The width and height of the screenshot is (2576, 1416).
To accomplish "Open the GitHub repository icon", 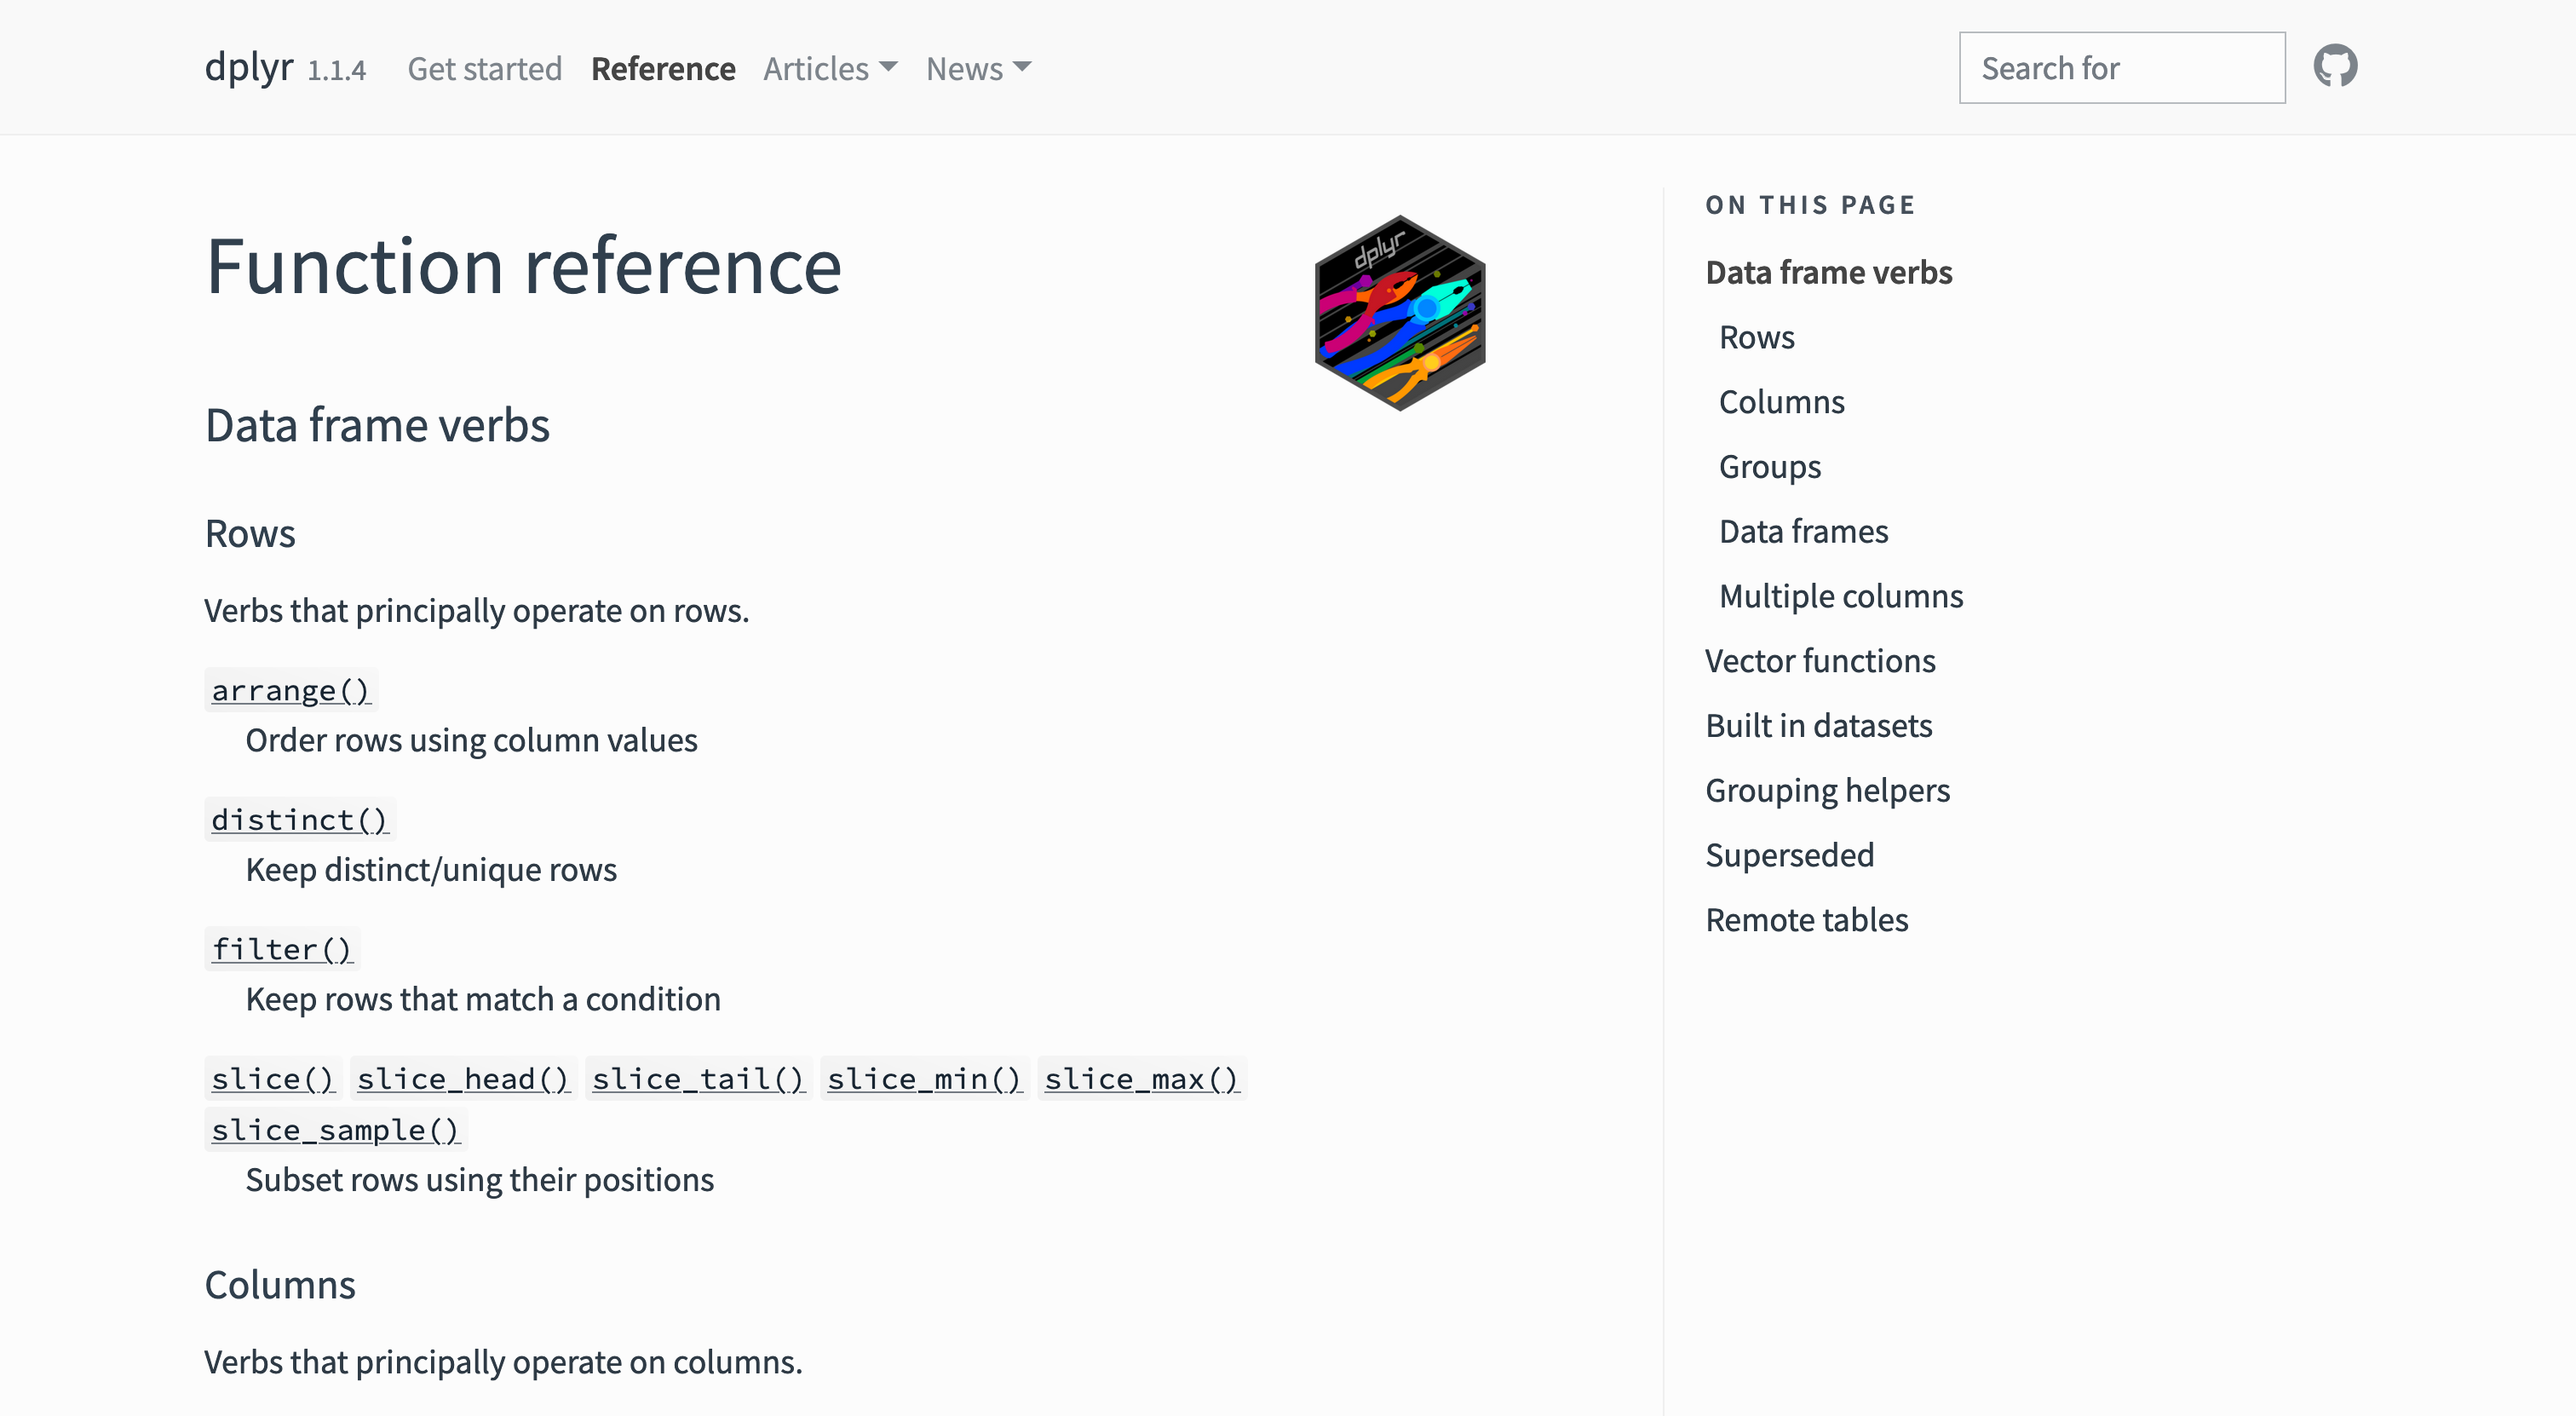I will [2335, 67].
